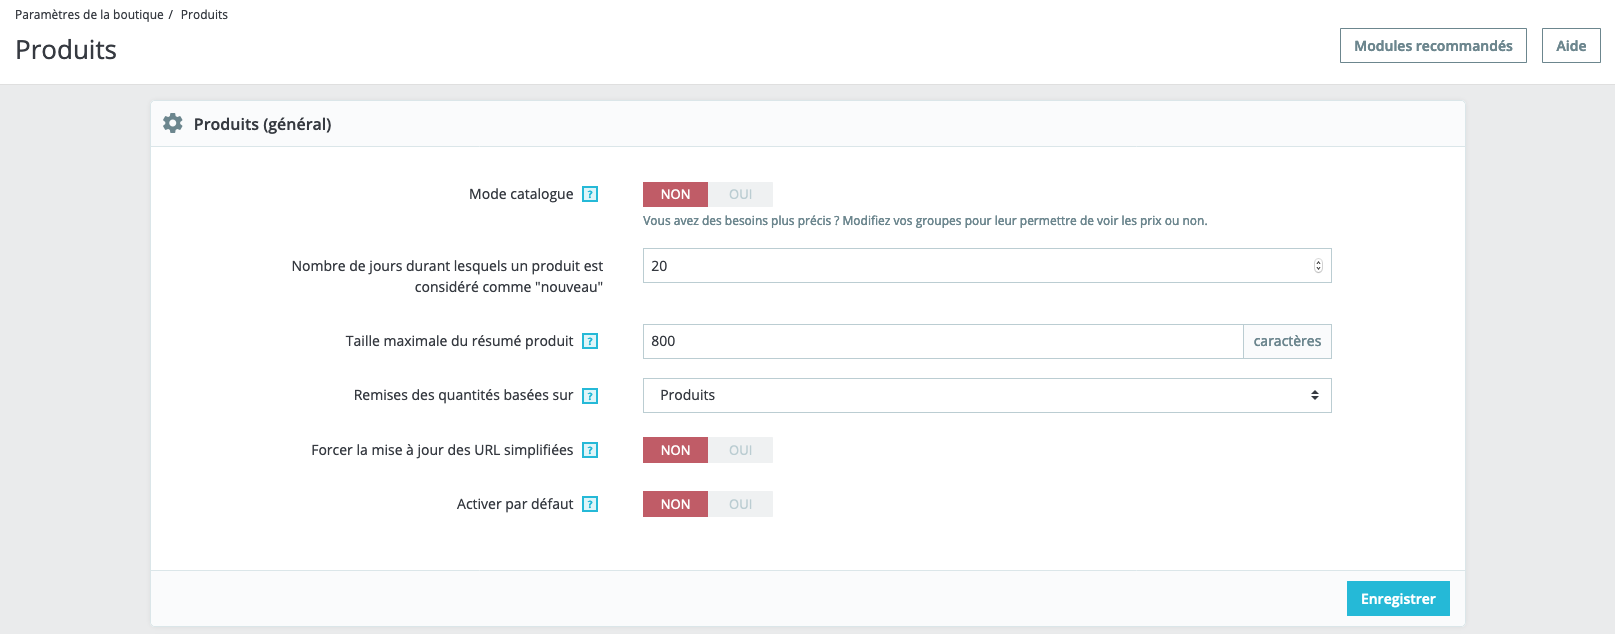Click the Enregistrer button

coord(1398,599)
